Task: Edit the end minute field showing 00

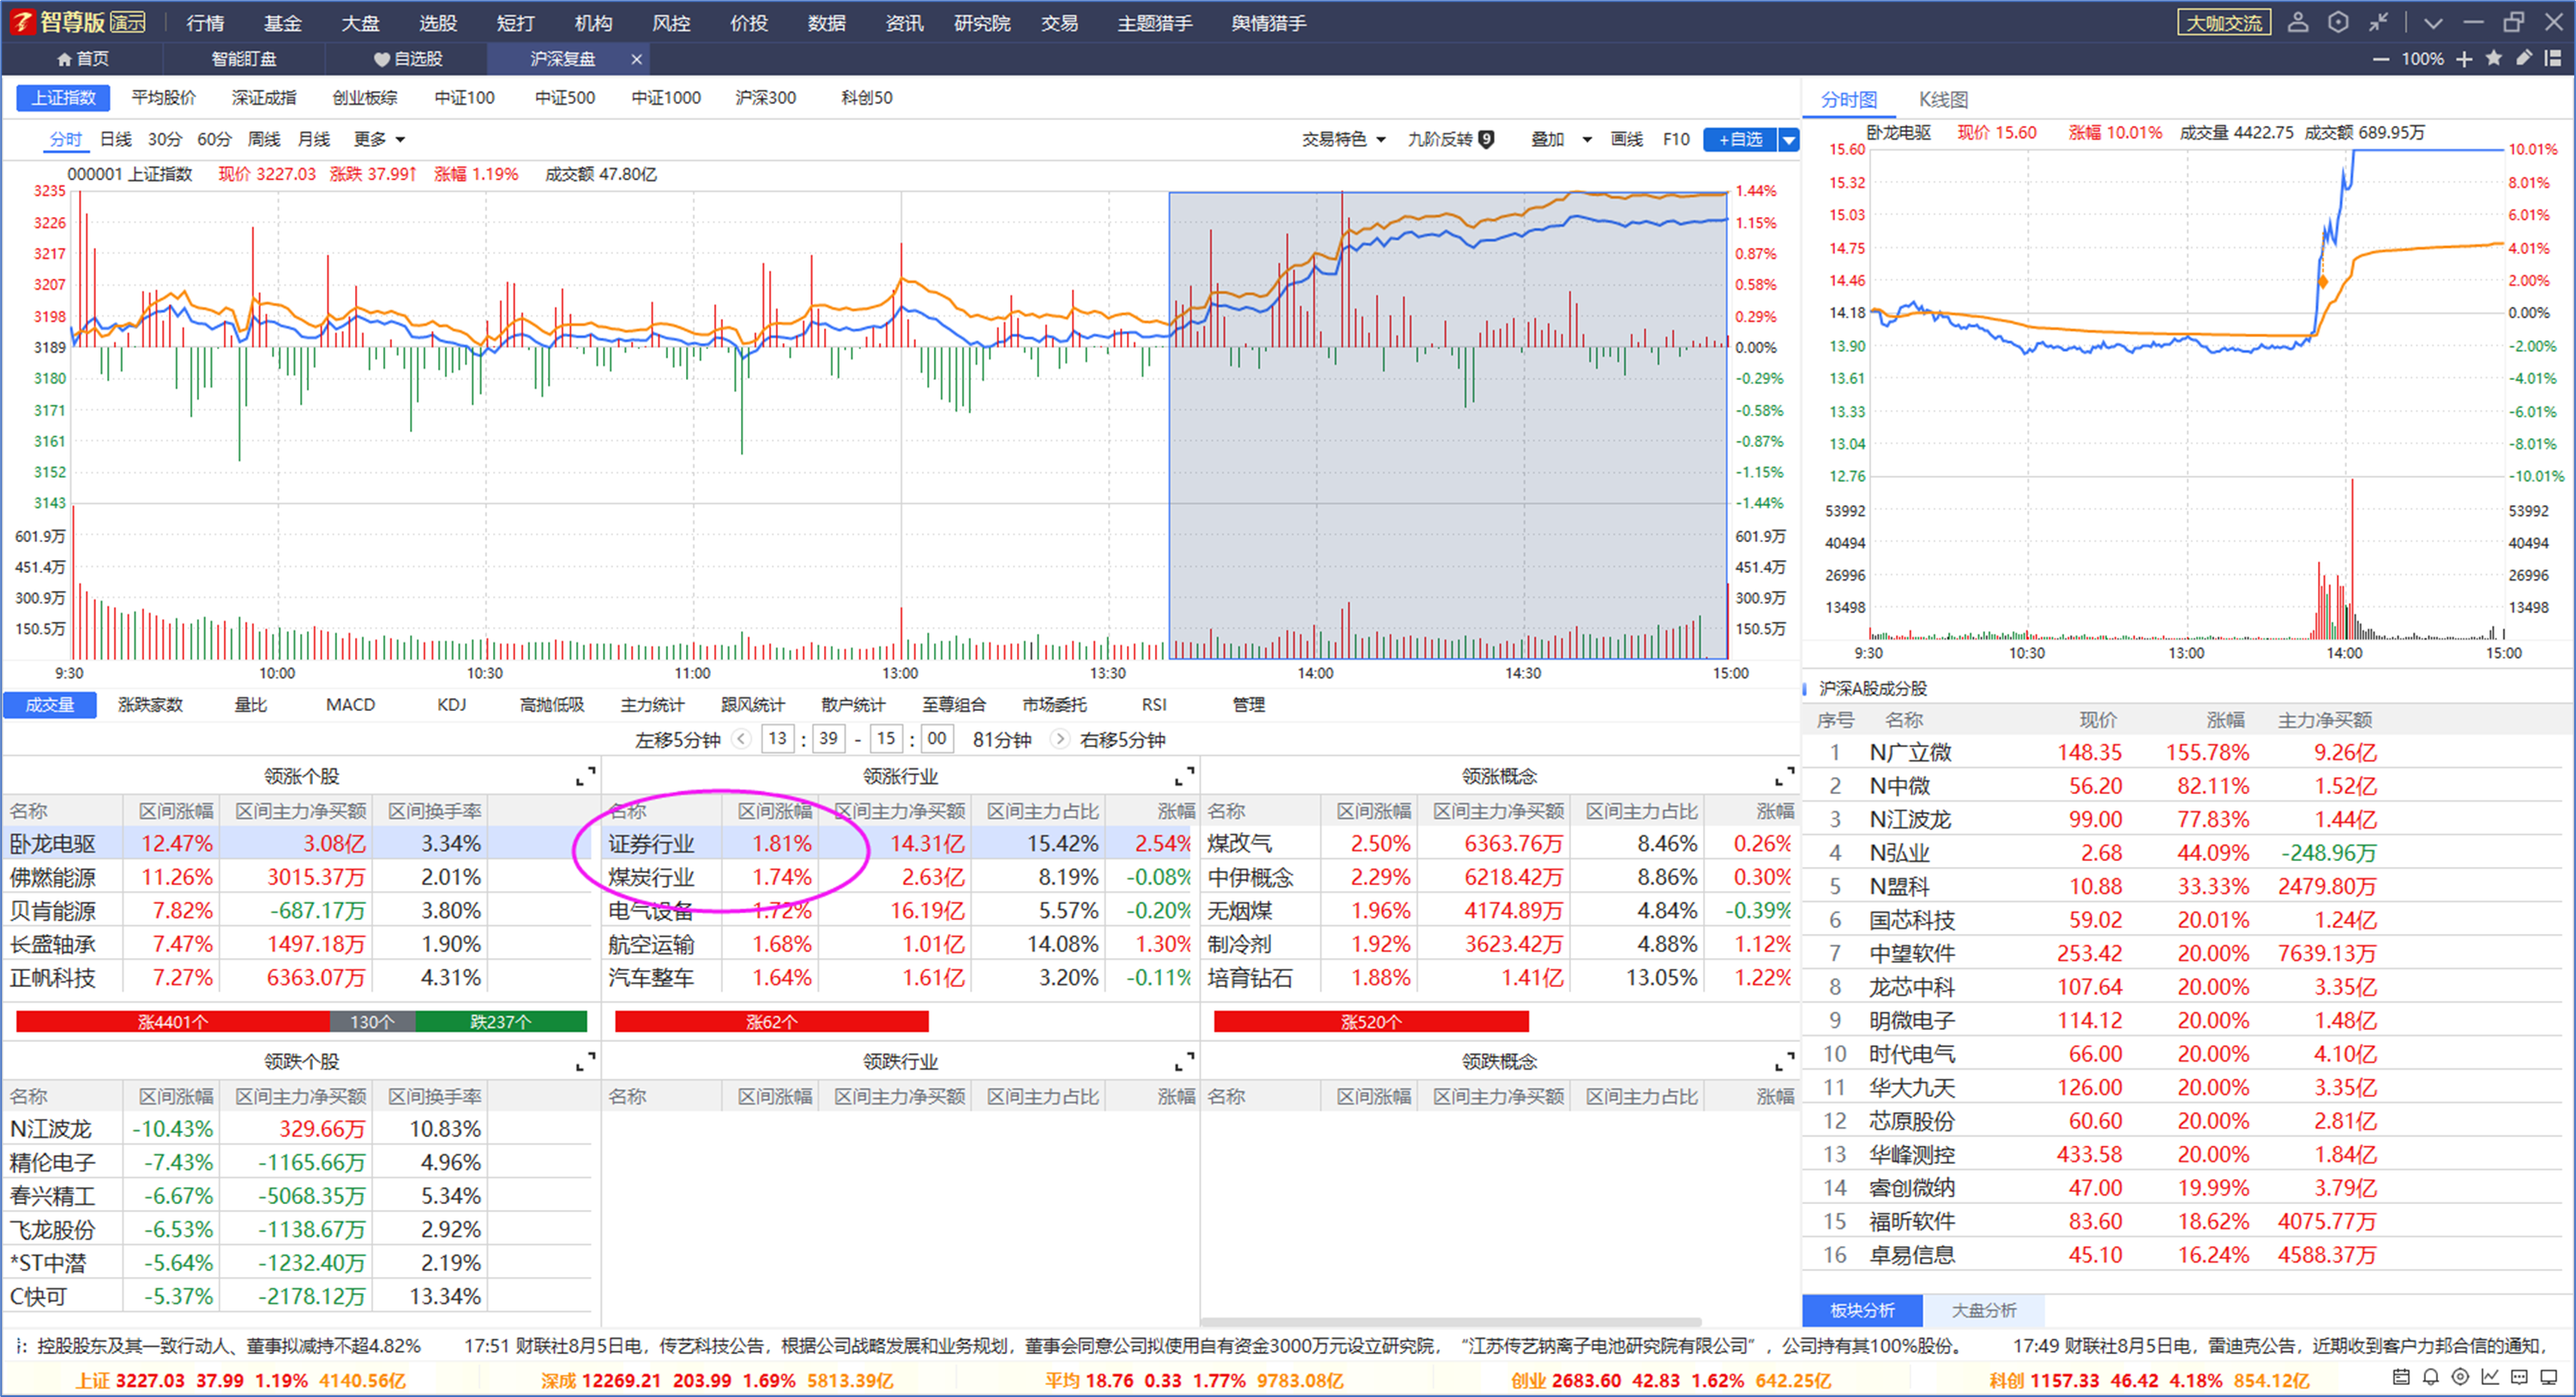Action: tap(936, 739)
